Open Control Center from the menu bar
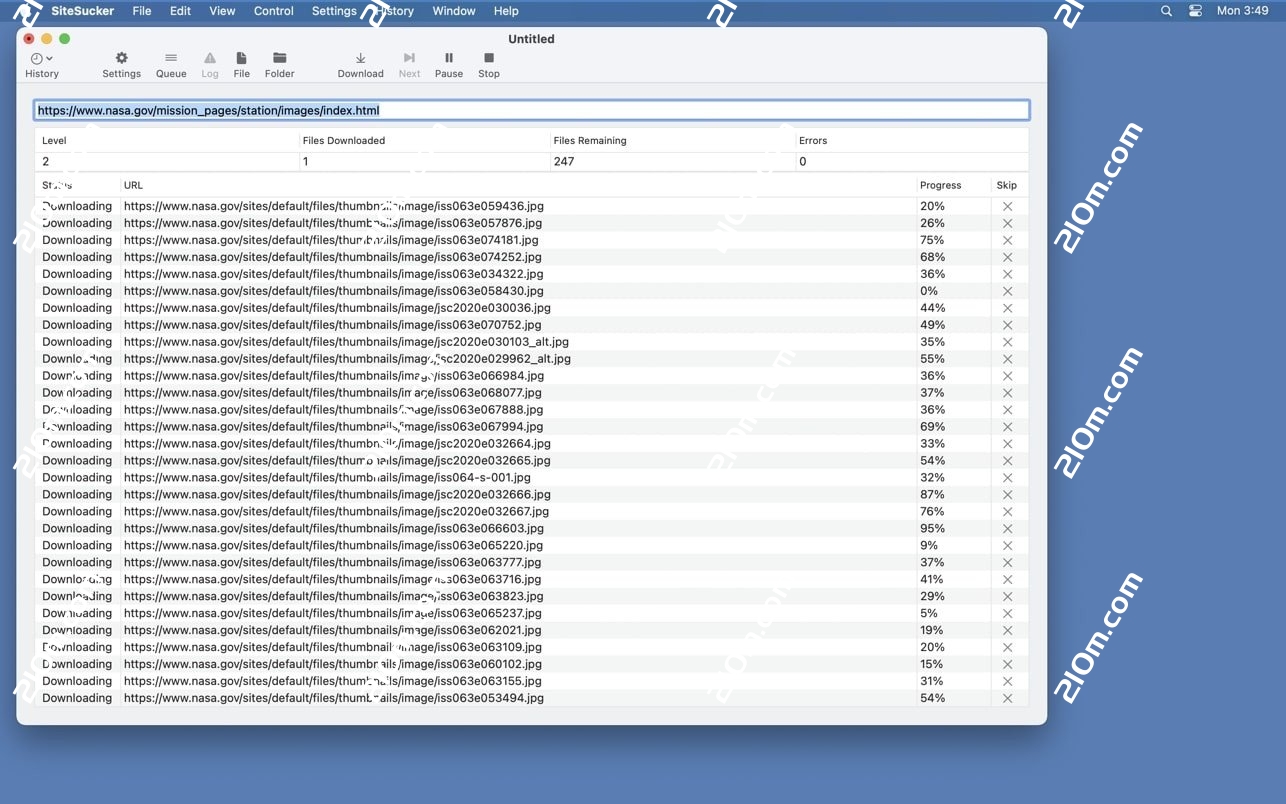The width and height of the screenshot is (1286, 804). click(x=1196, y=11)
